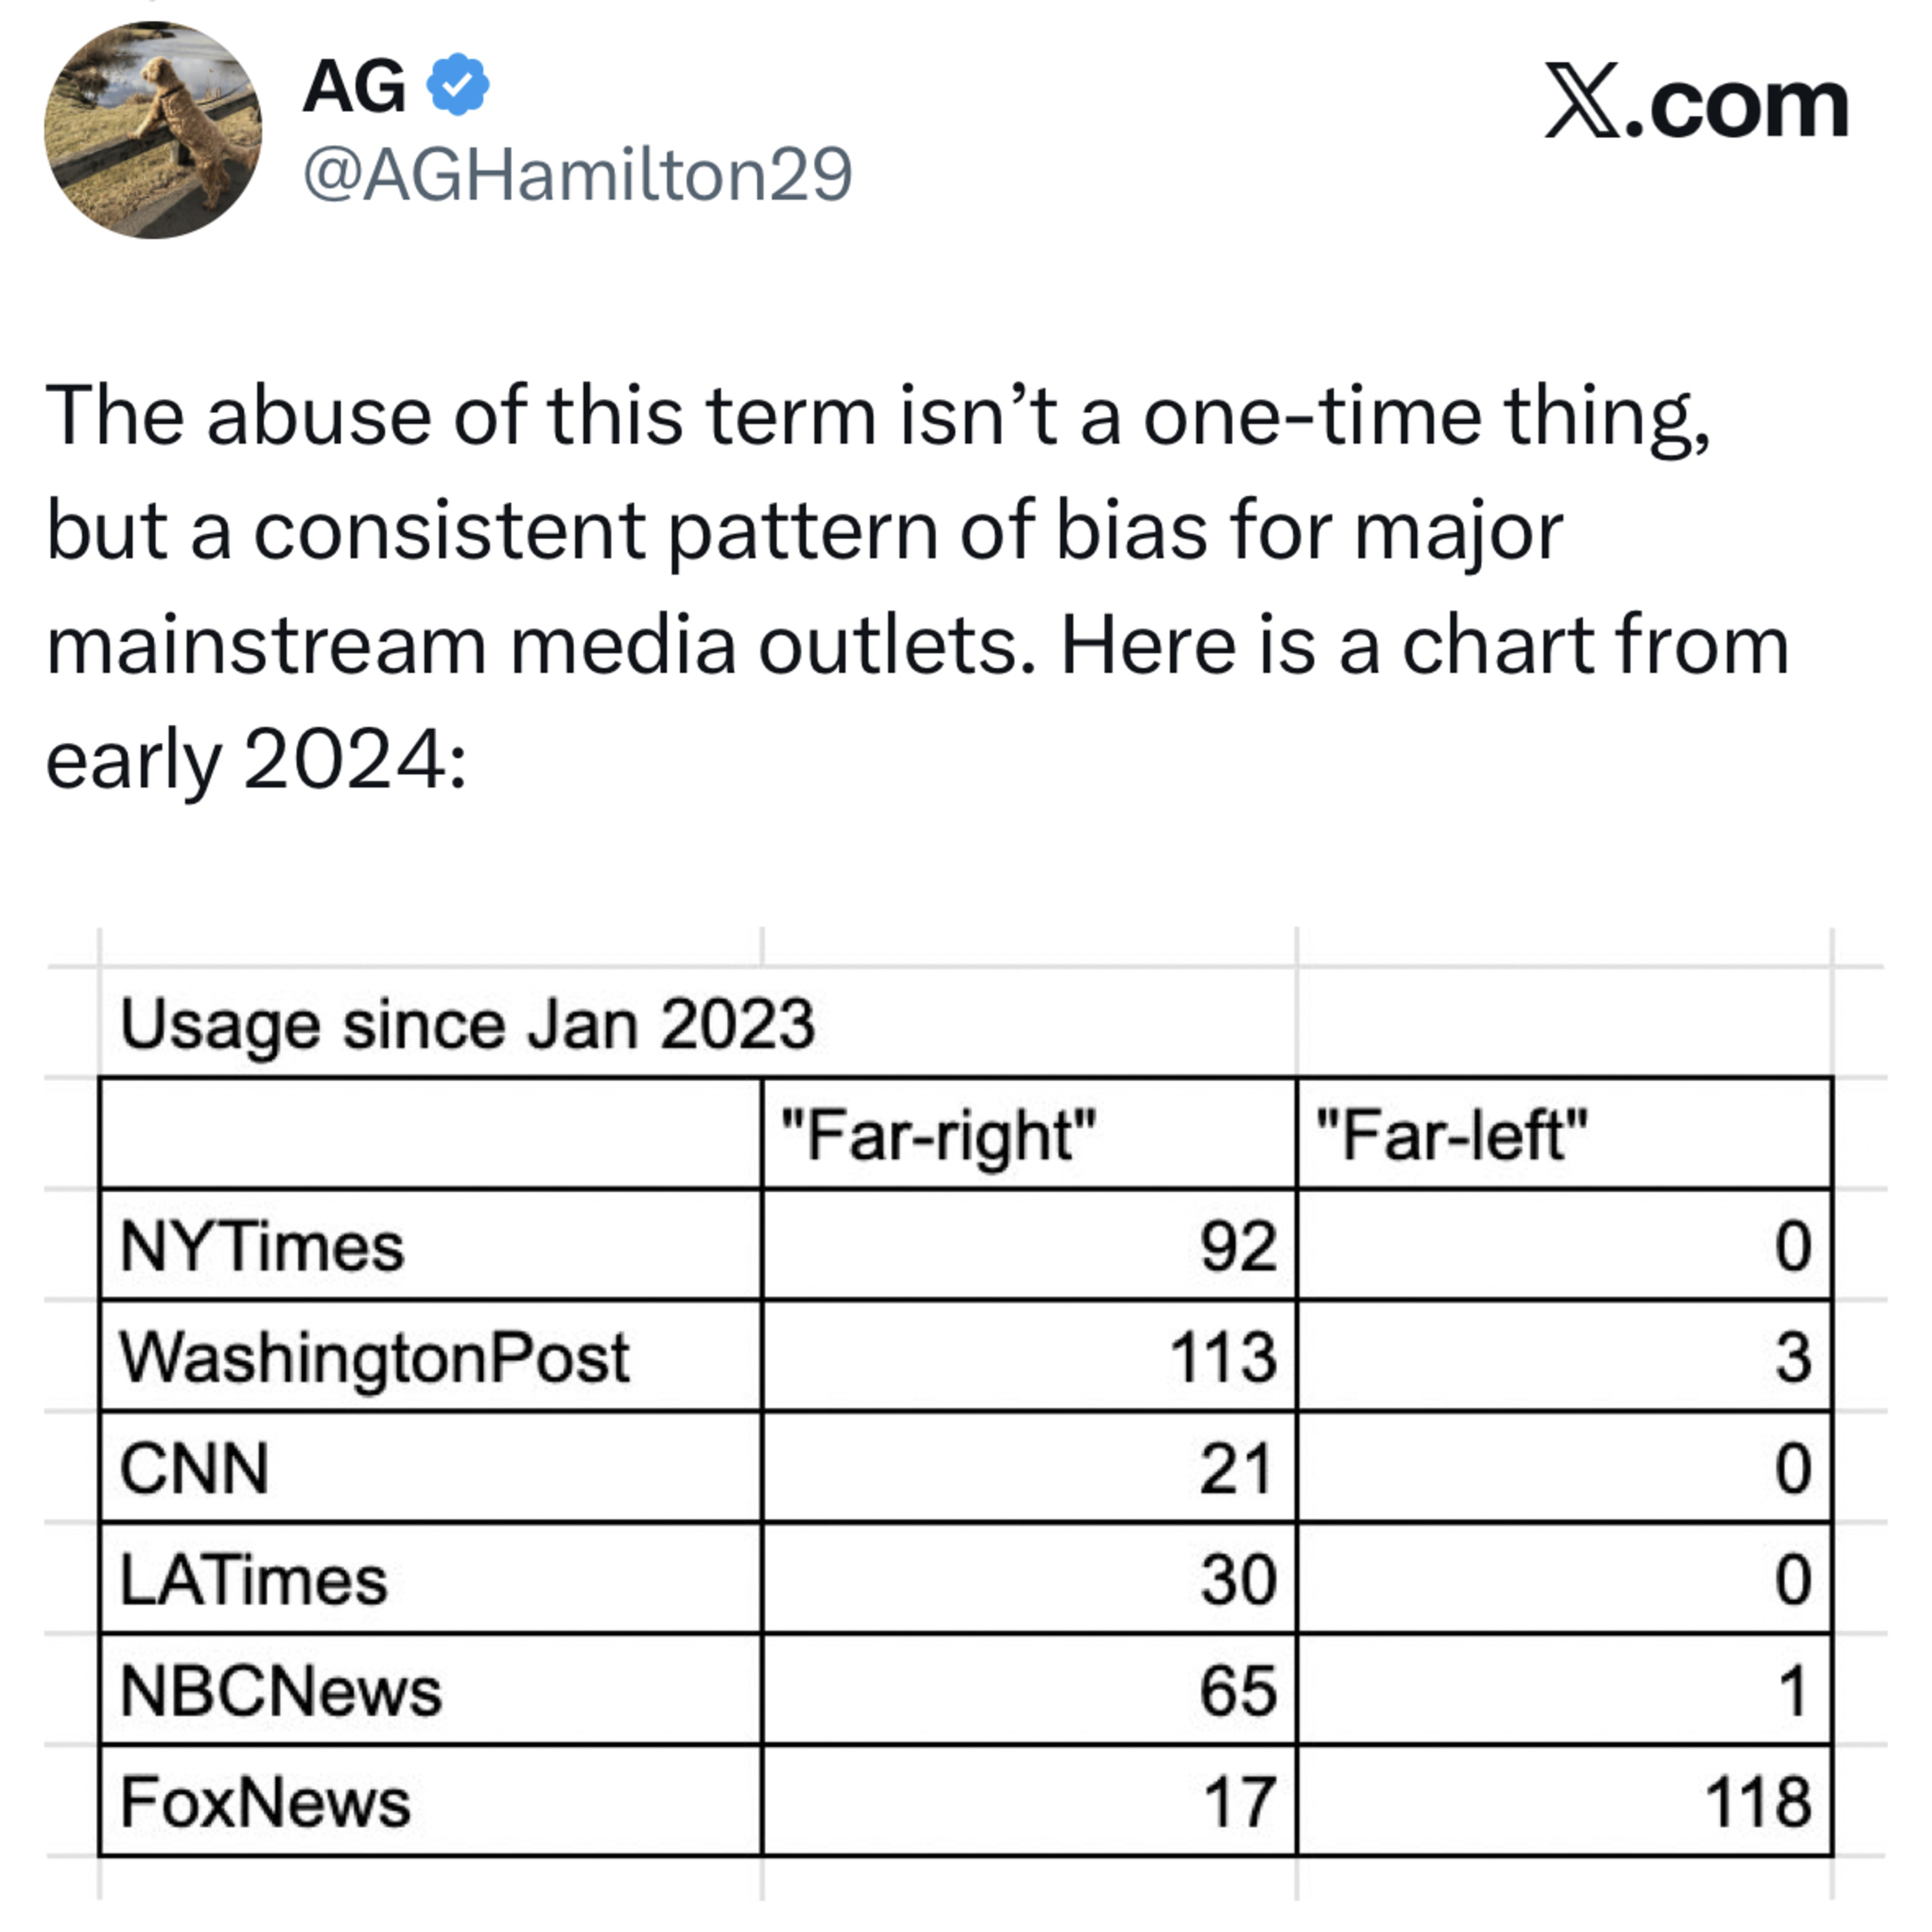Open the @AGHamilton29 handle link

click(577, 174)
